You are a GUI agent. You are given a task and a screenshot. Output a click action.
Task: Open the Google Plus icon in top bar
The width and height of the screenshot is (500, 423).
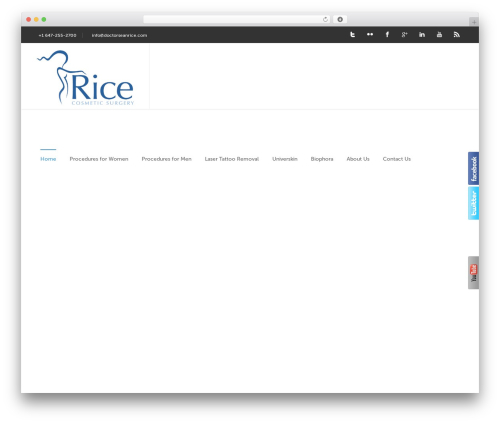pos(404,34)
